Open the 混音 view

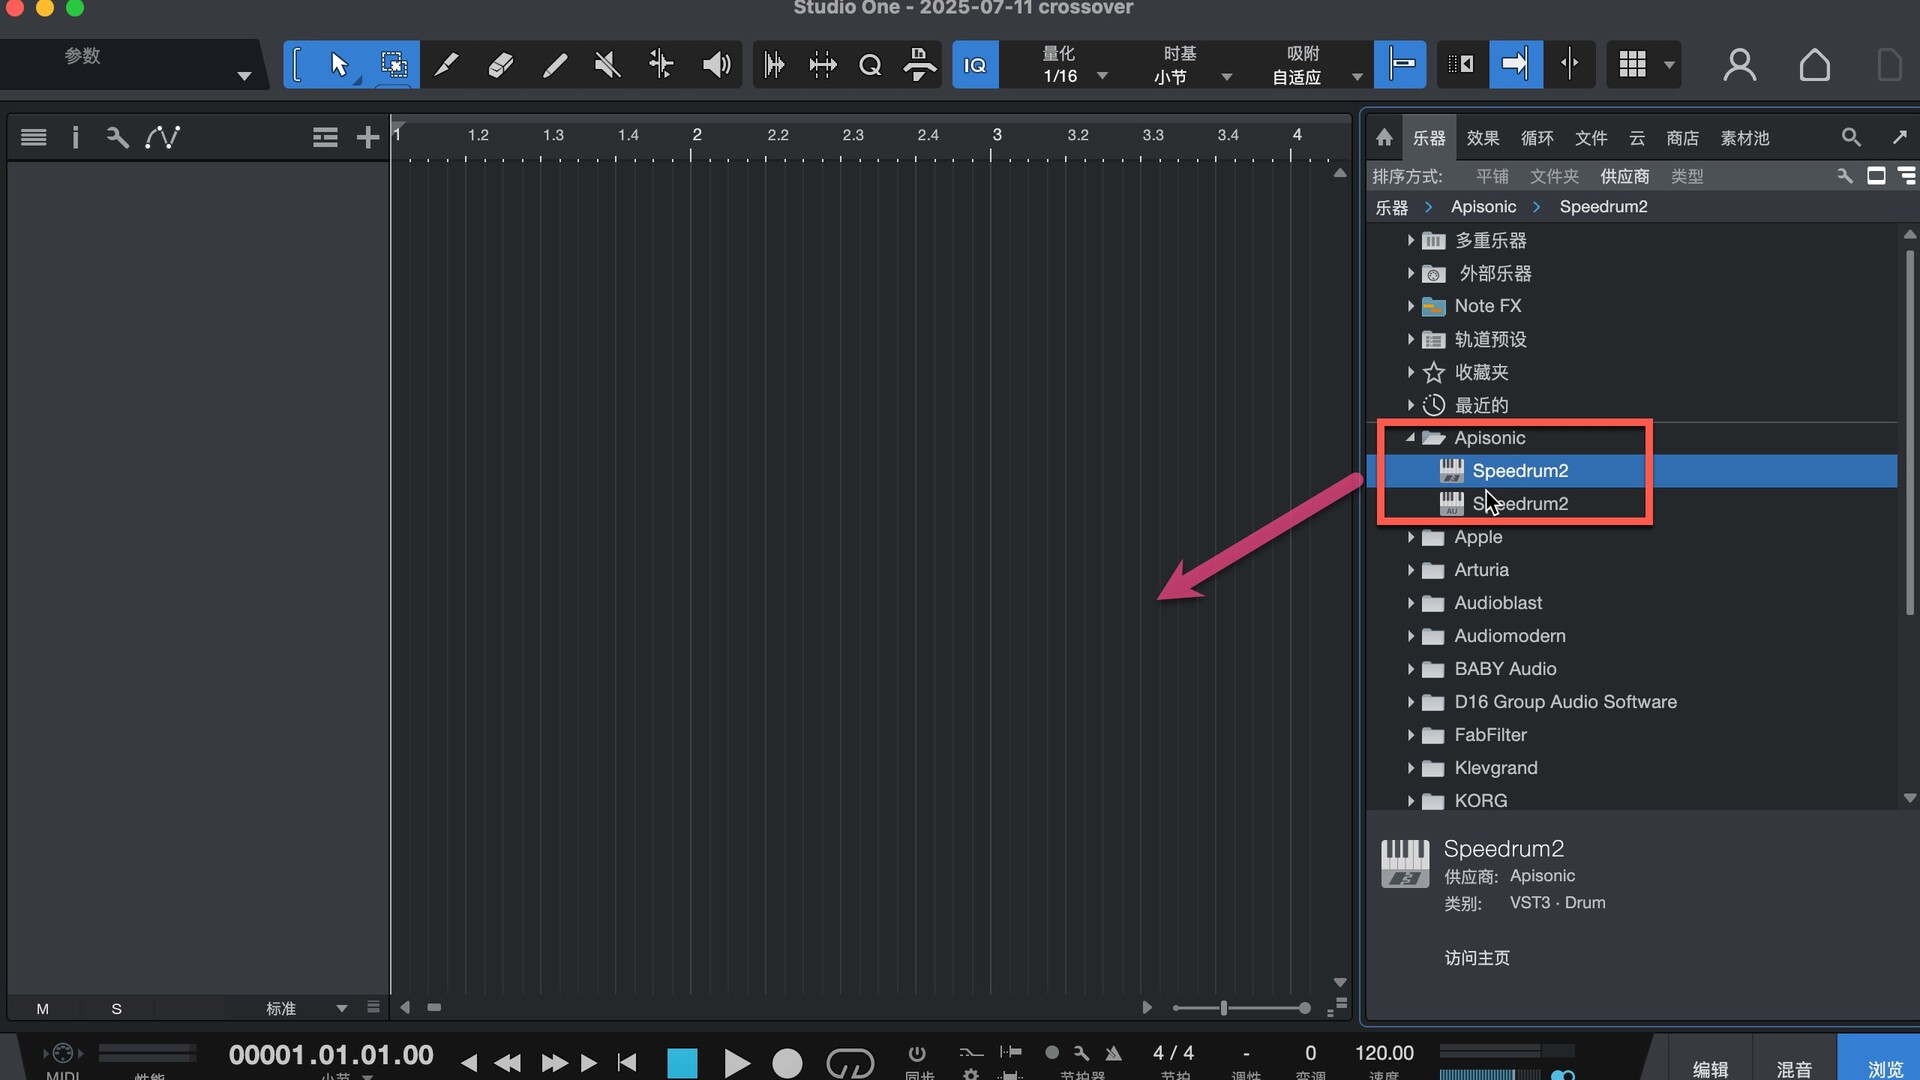pos(1794,1068)
